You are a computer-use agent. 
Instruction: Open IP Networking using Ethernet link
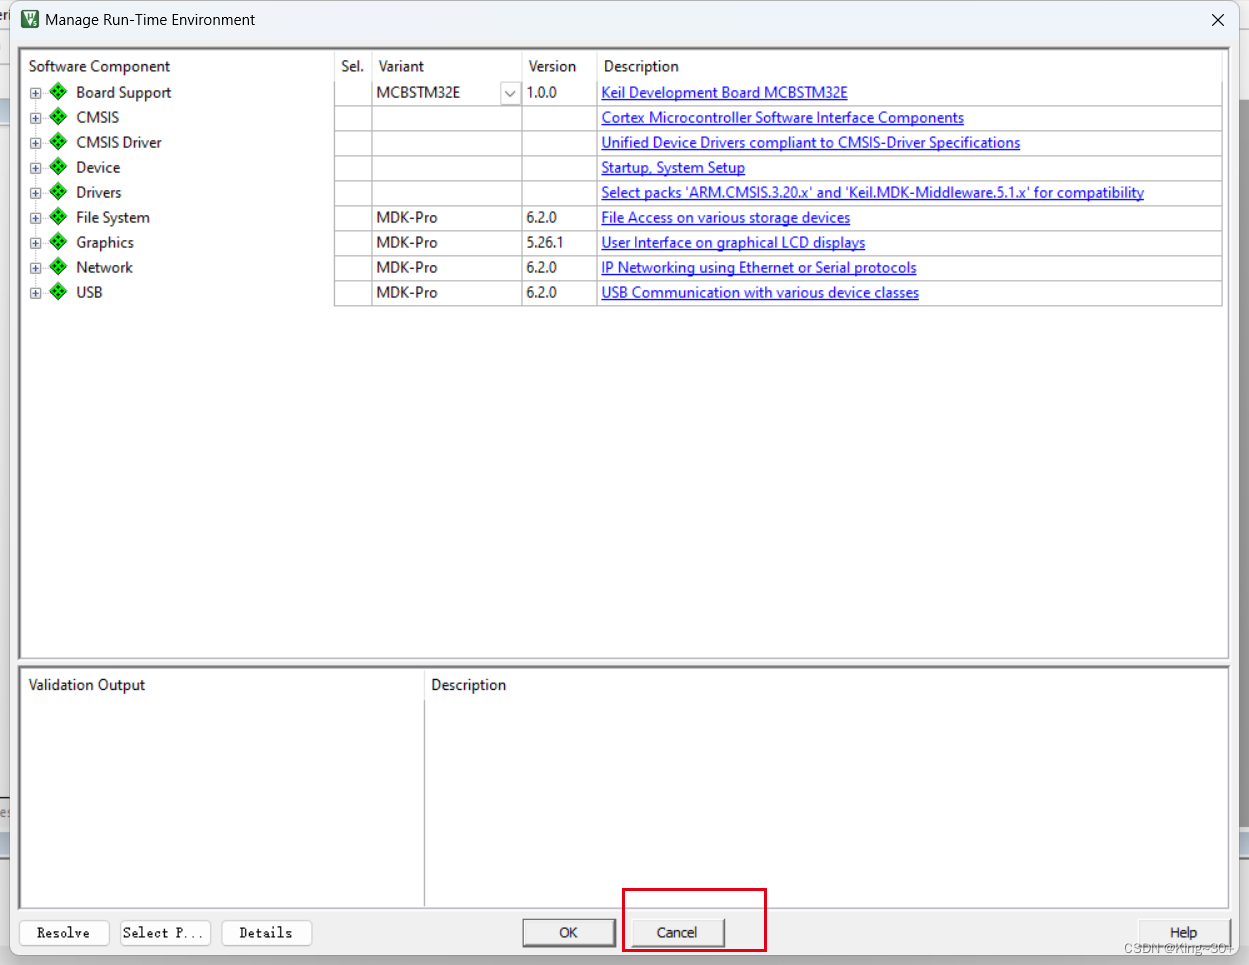(x=758, y=267)
